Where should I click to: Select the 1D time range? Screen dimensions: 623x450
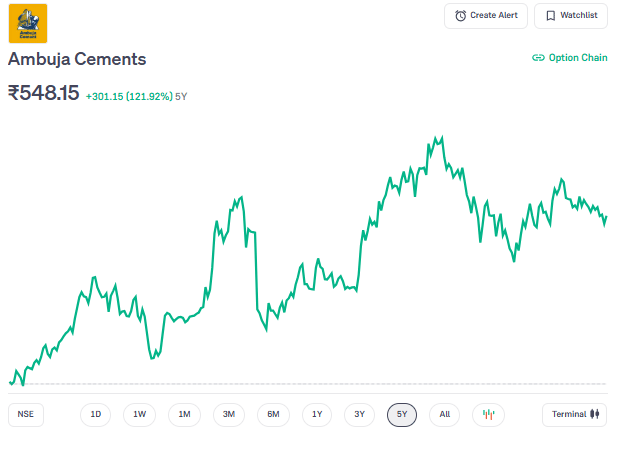coord(95,414)
